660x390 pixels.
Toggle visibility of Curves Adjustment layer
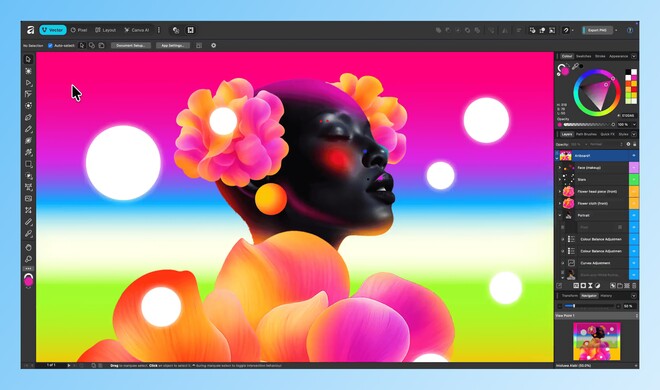tap(633, 263)
